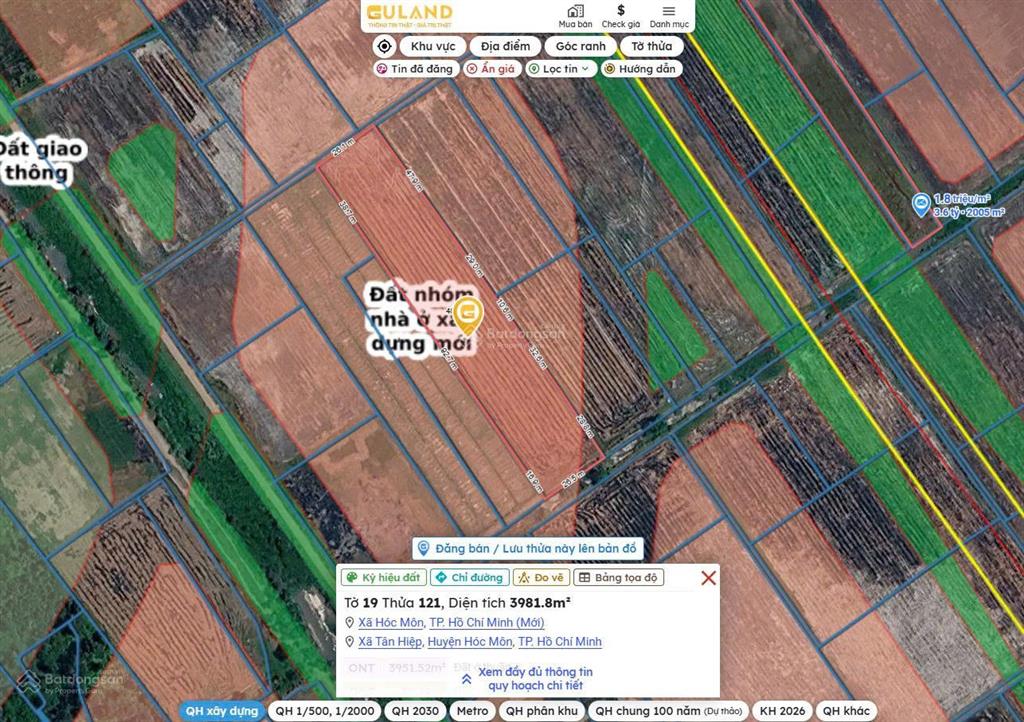The width and height of the screenshot is (1024, 722).
Task: Click Đăng bán / Lưu thửa này lên bản đồ
Action: pyautogui.click(x=528, y=548)
